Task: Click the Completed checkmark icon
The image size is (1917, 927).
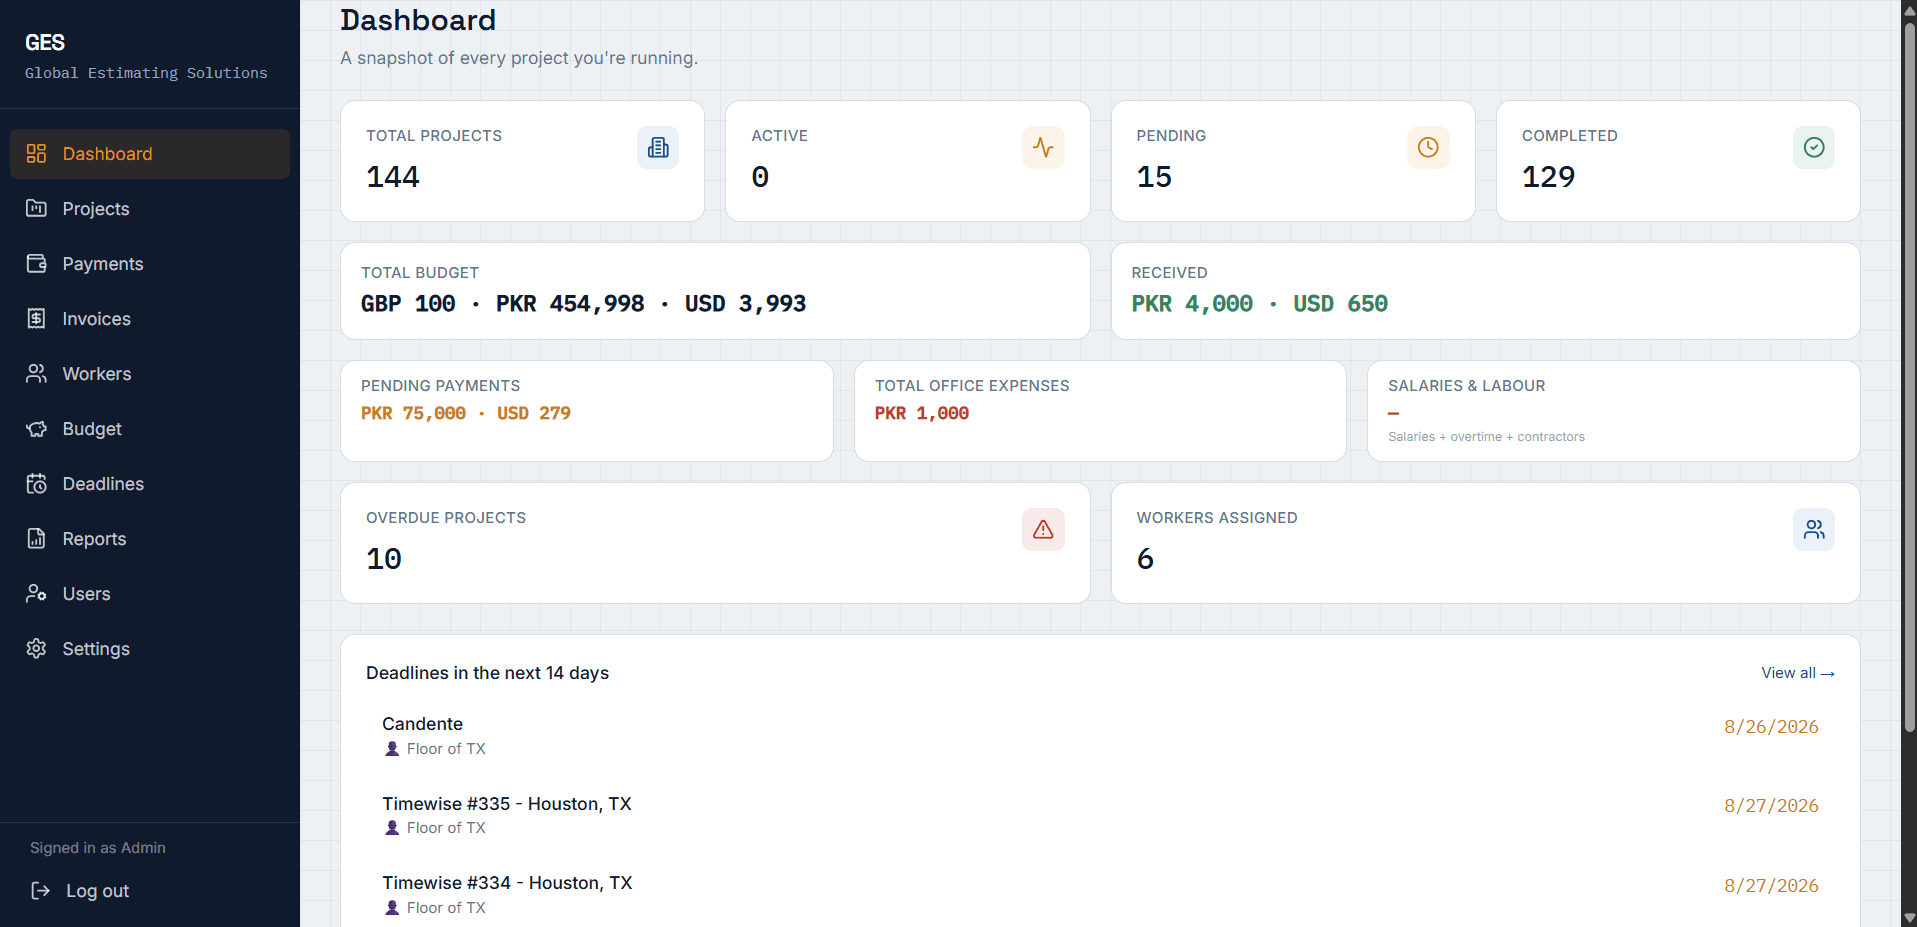Action: (1814, 148)
